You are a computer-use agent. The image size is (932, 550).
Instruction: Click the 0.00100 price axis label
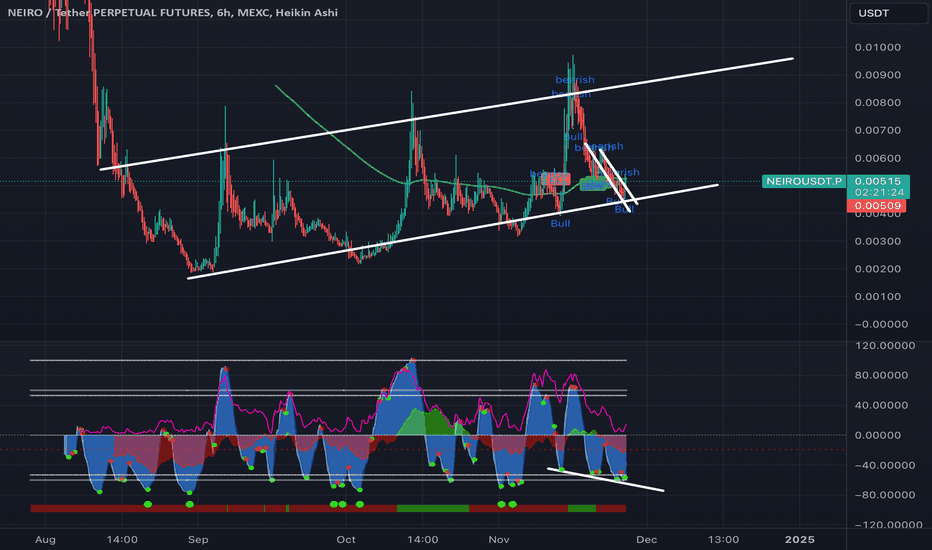pyautogui.click(x=878, y=297)
